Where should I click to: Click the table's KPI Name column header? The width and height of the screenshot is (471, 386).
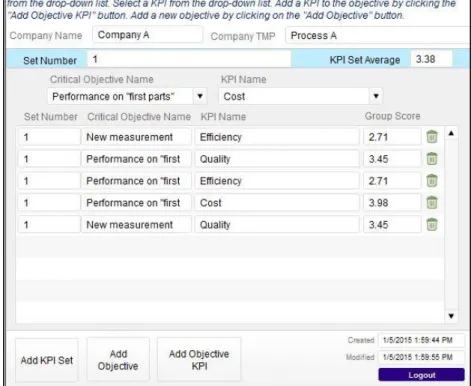point(223,117)
